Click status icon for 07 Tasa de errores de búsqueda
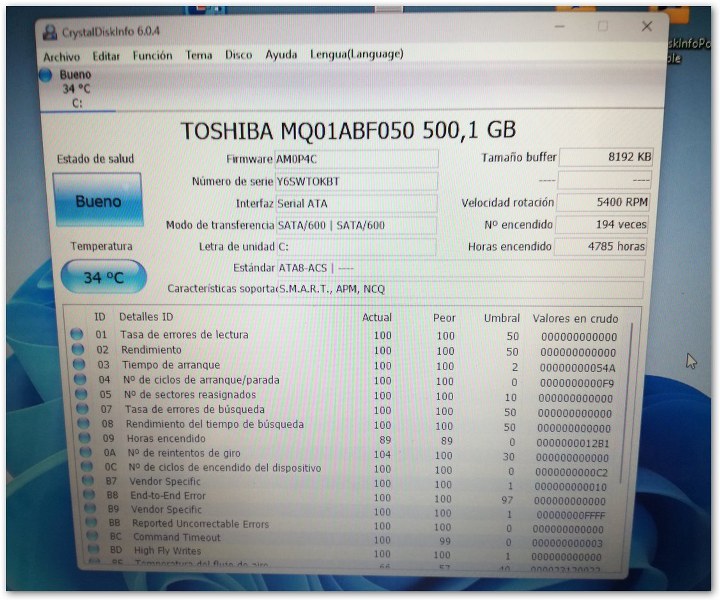The width and height of the screenshot is (720, 600). coord(82,409)
